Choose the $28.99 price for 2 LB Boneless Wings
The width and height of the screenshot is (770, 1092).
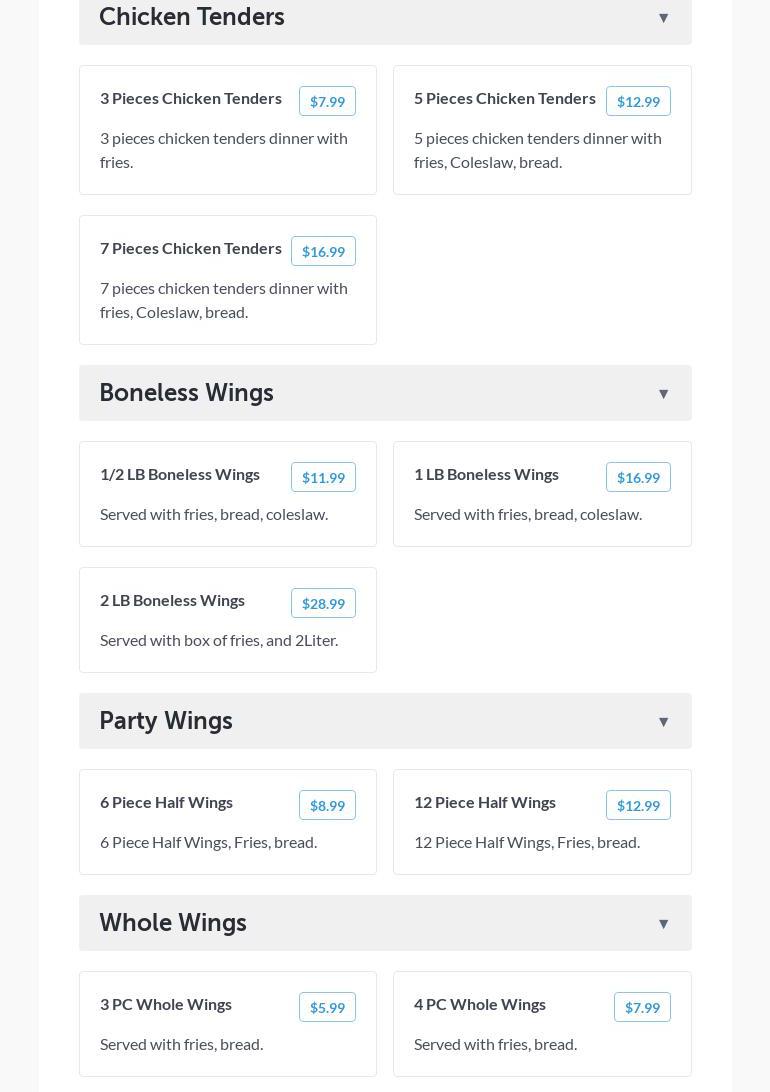coord(323,603)
